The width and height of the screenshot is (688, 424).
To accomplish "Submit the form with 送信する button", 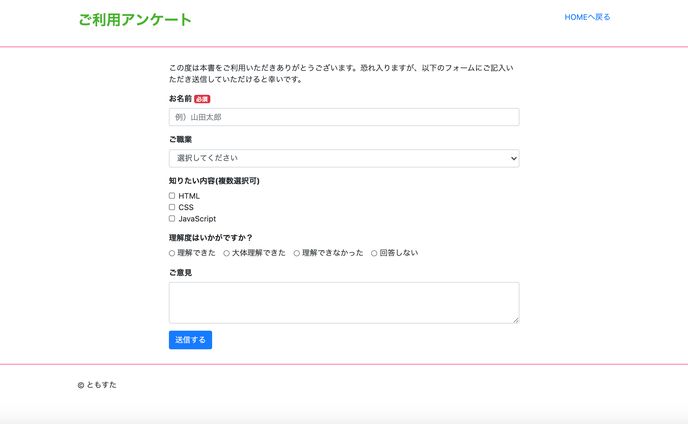I will [x=190, y=340].
